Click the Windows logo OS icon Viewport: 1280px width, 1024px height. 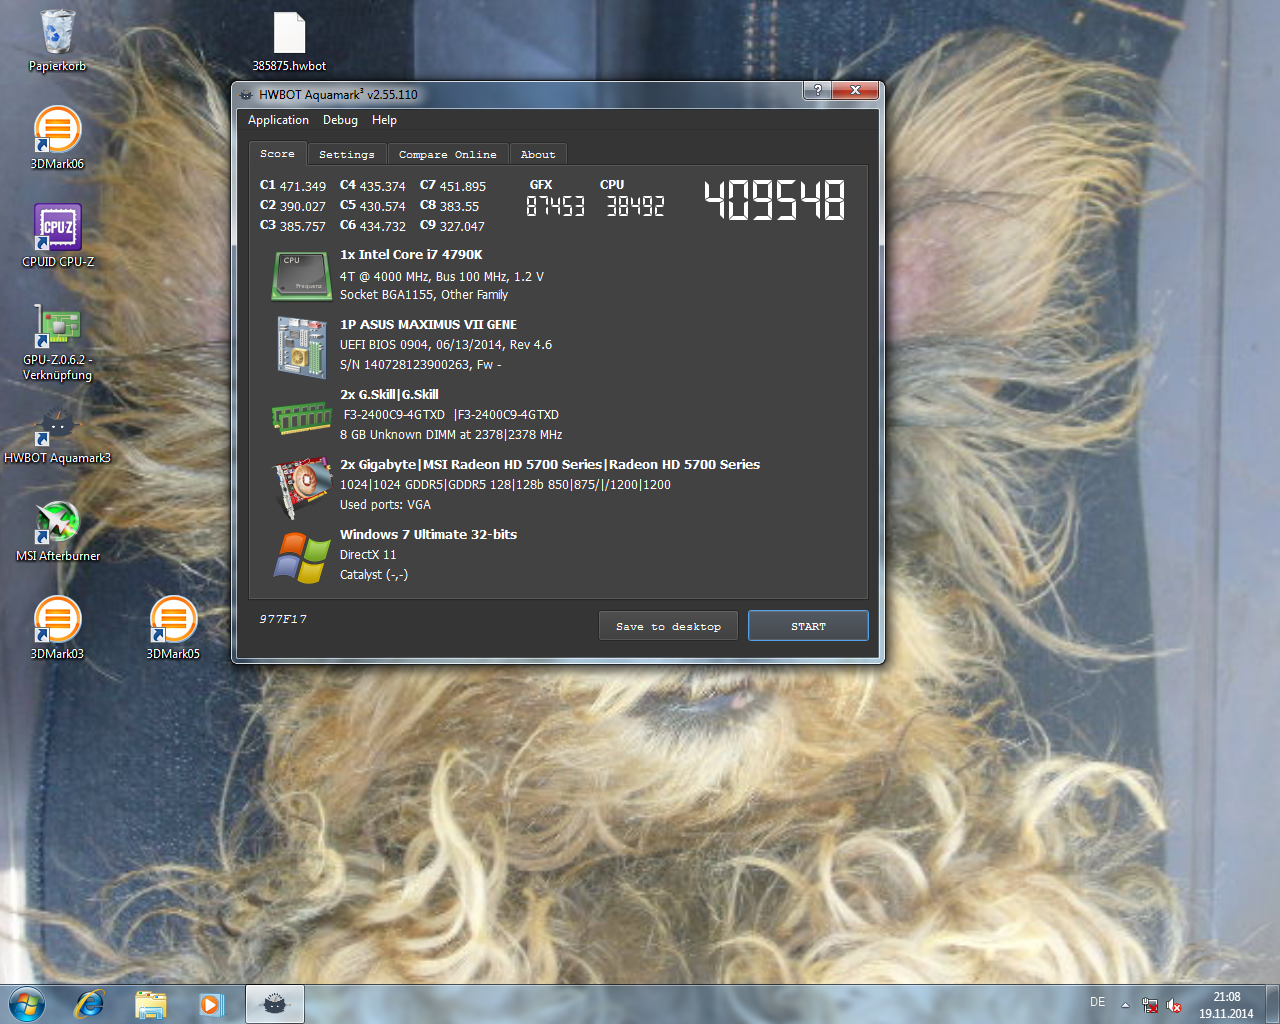pyautogui.click(x=302, y=557)
